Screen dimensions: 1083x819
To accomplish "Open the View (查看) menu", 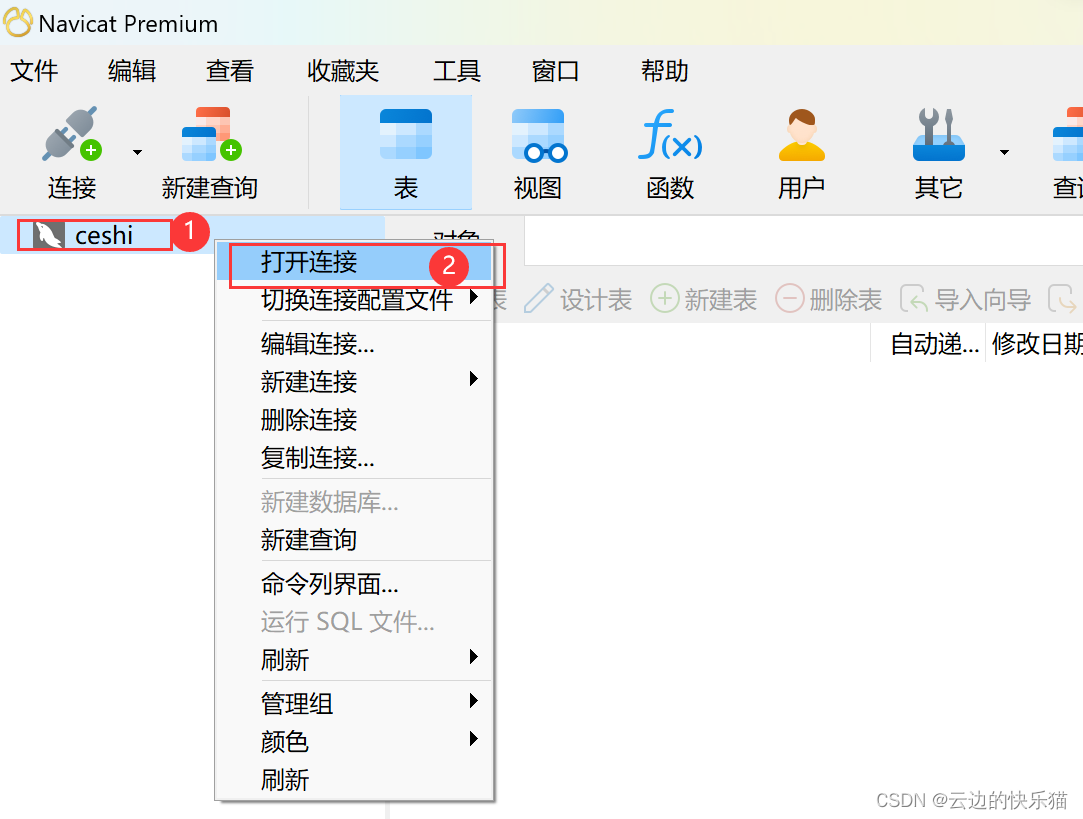I will click(230, 70).
